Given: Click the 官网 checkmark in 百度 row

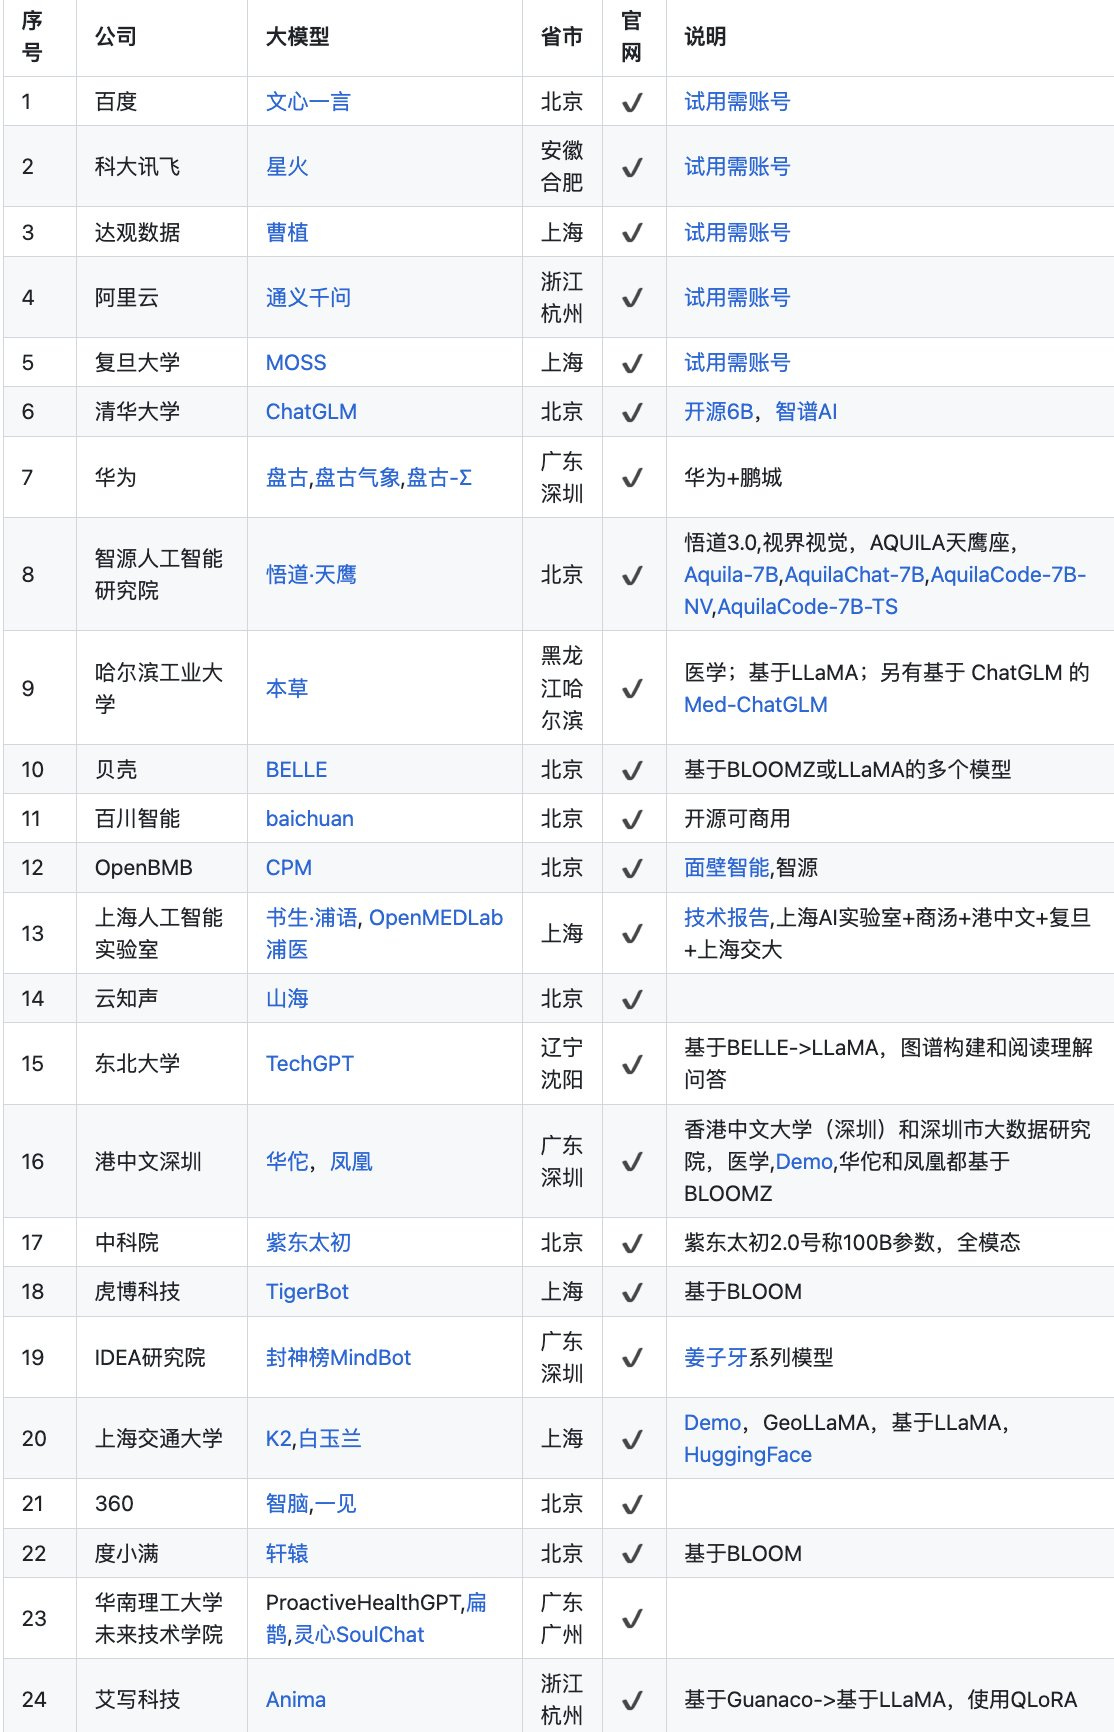Looking at the screenshot, I should tap(632, 103).
